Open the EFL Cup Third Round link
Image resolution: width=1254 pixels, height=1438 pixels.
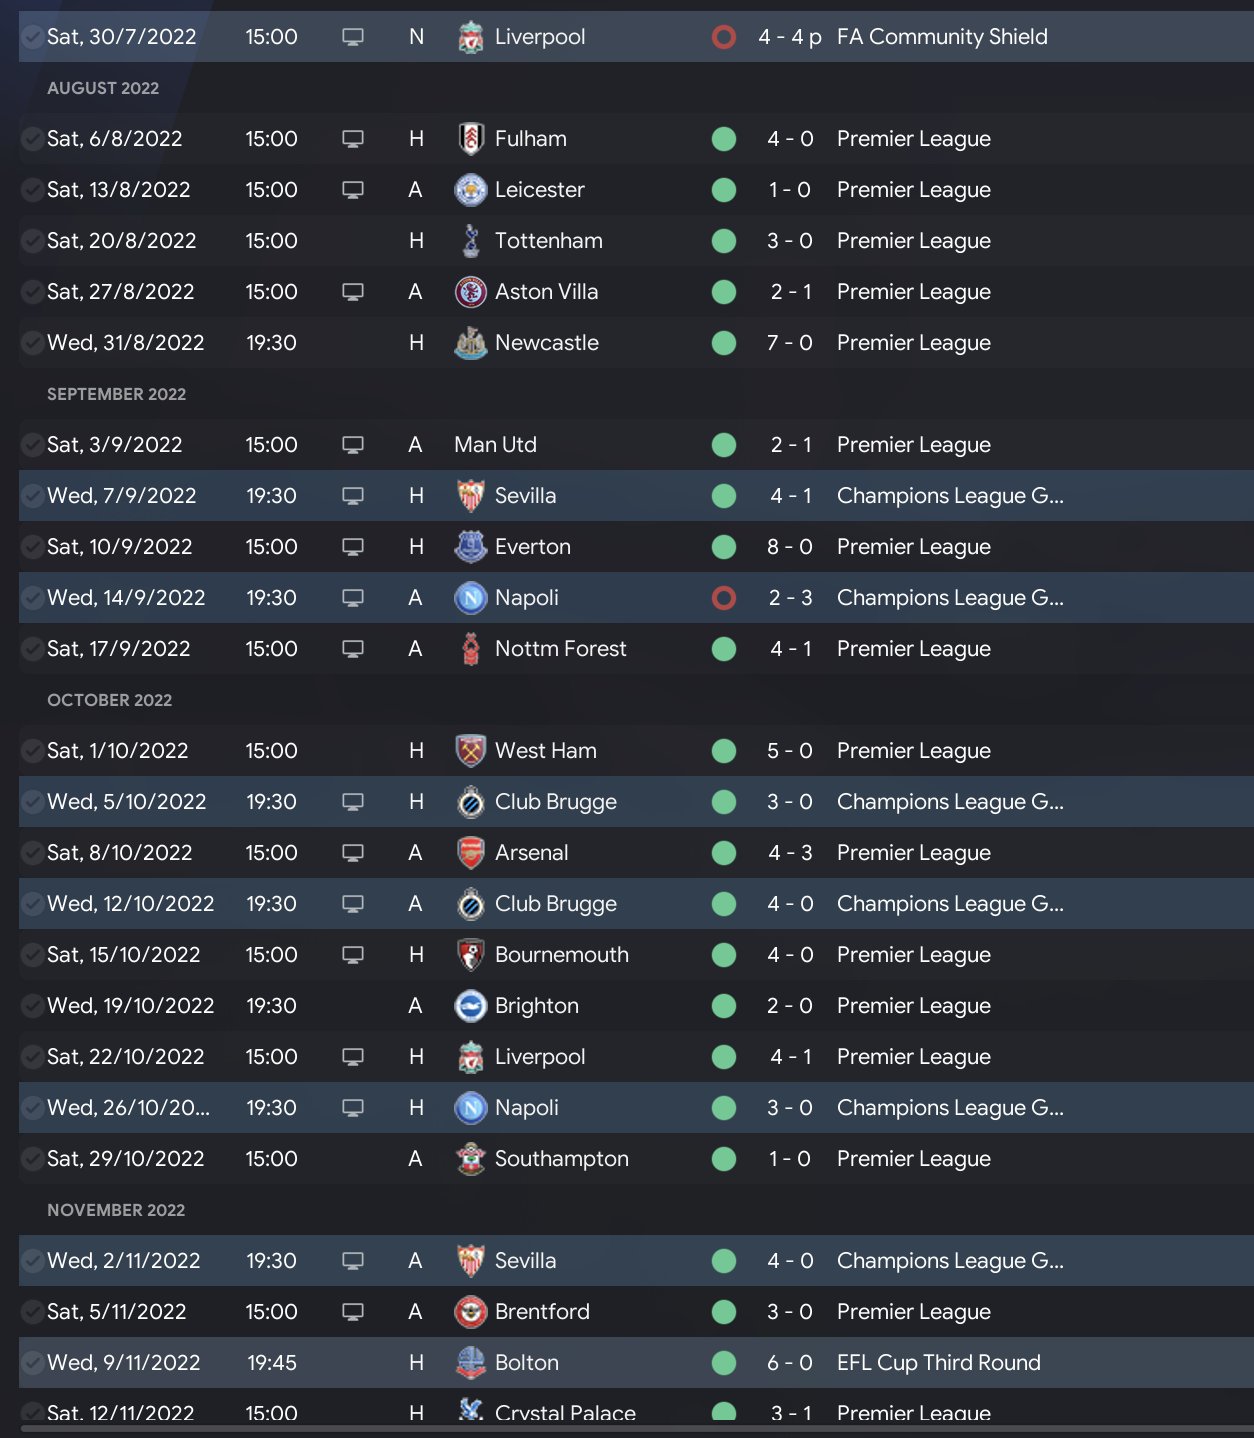938,1363
